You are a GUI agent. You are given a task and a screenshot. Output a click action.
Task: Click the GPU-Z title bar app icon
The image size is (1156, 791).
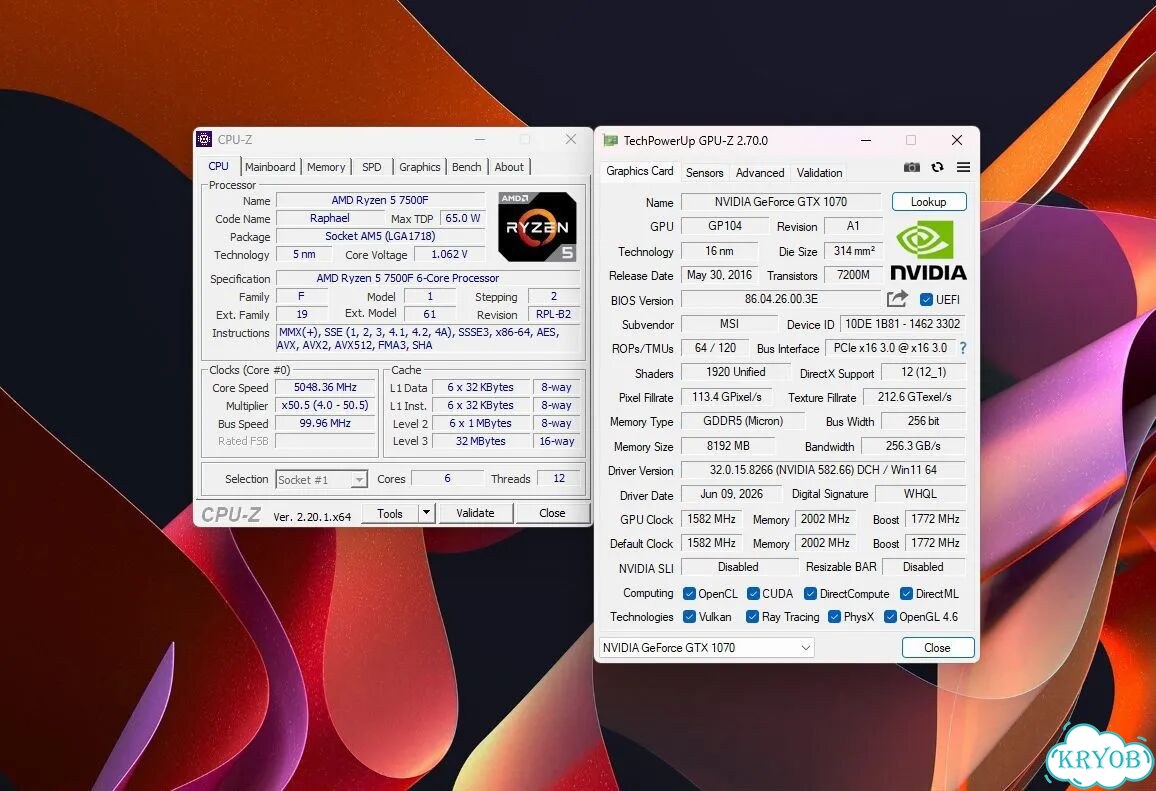(610, 140)
